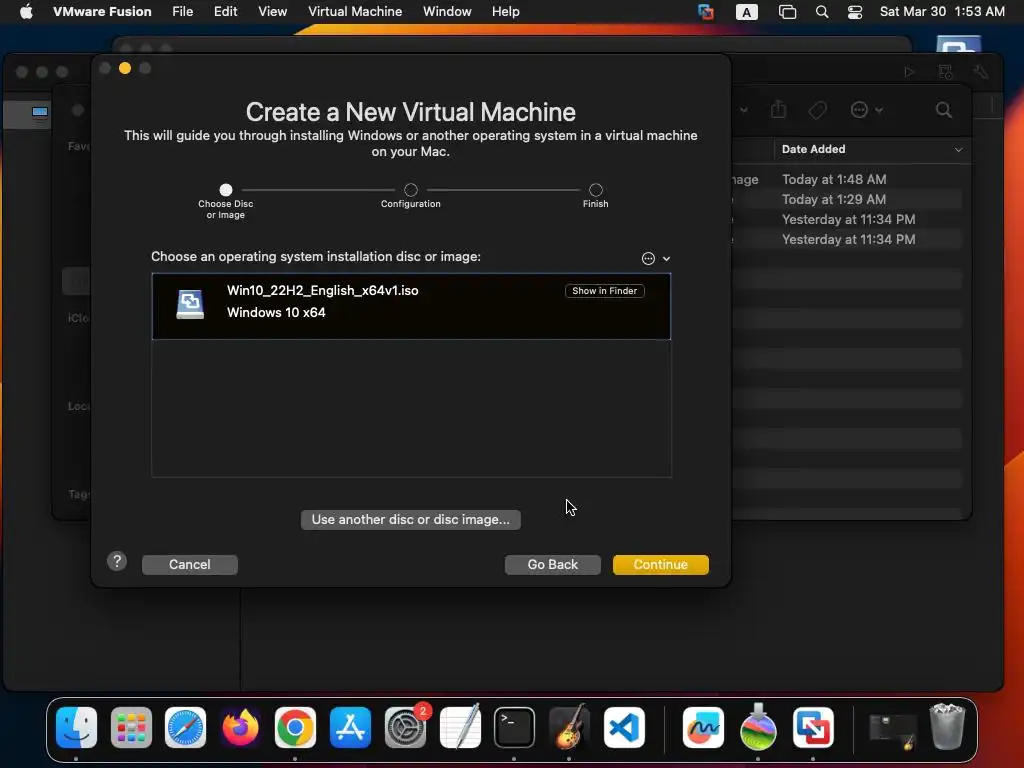
Task: Click the desktop VMware disk icon at top right
Action: point(959,46)
